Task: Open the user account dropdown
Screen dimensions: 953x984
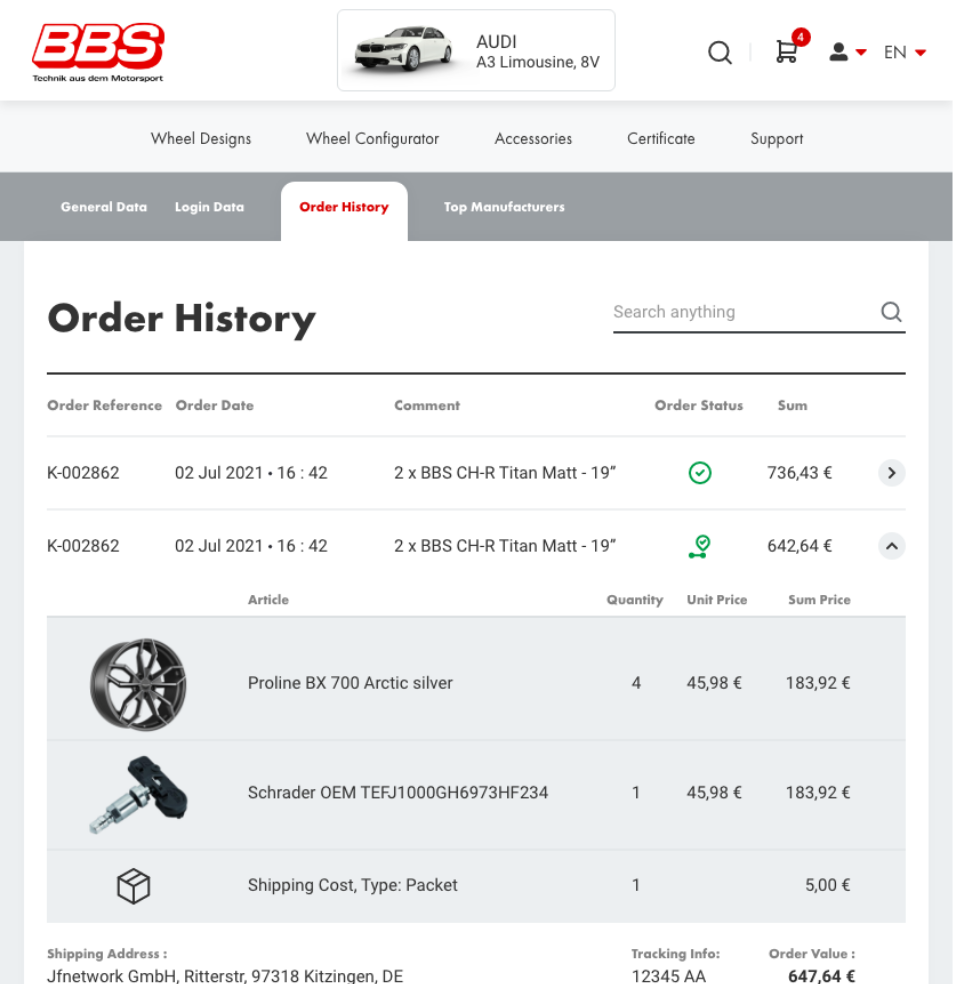Action: 848,52
